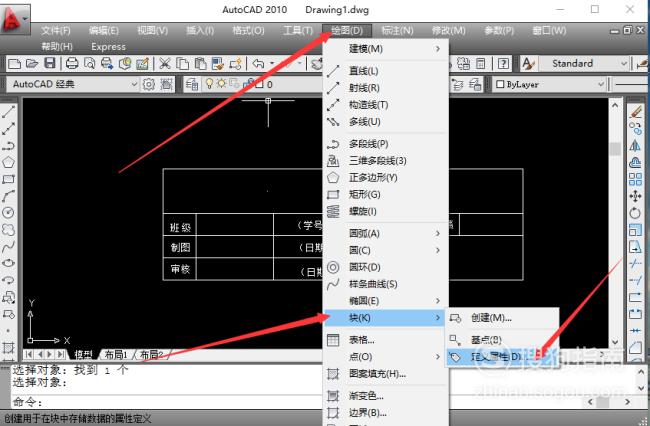The width and height of the screenshot is (650, 426).
Task: Open the 格式(O) menu
Action: pos(248,31)
